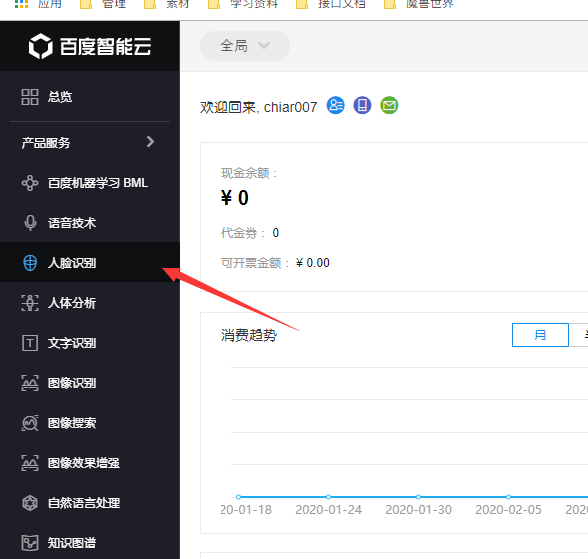Select the 月 toggle in 消费趋势
Image resolution: width=588 pixels, height=559 pixels.
tap(540, 335)
